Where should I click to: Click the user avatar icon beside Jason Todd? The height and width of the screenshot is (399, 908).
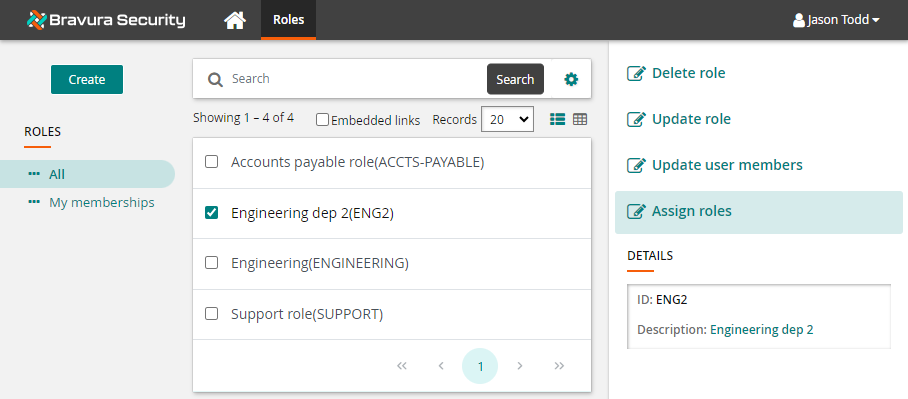coord(799,20)
